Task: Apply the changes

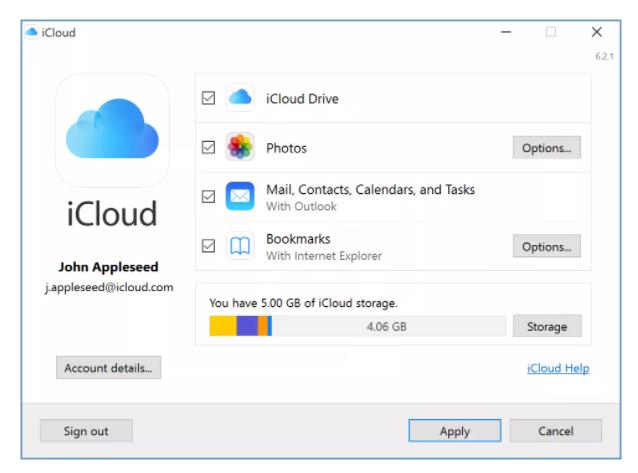Action: [x=454, y=431]
